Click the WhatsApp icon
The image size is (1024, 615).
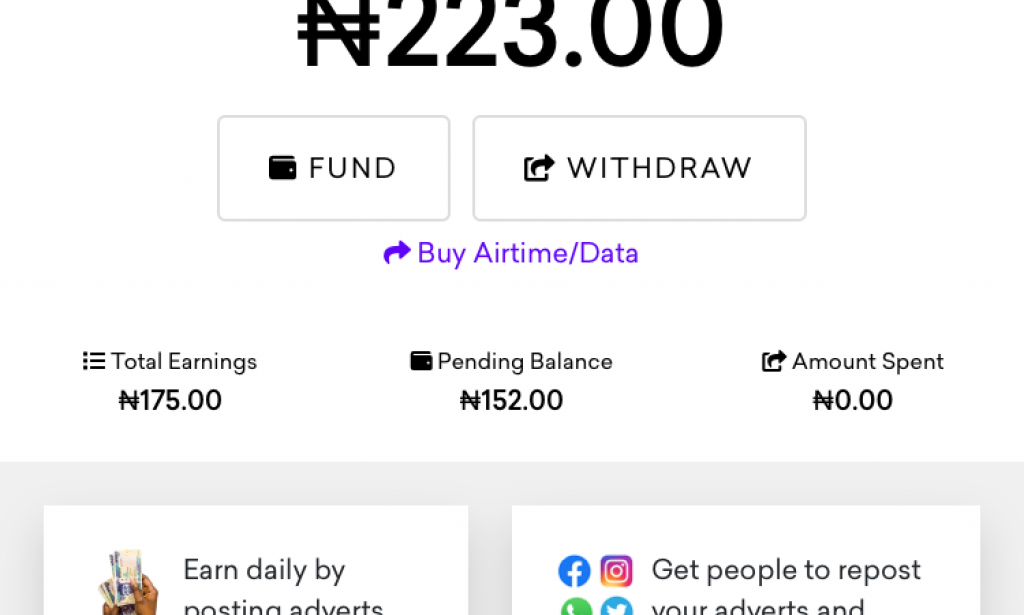tap(575, 608)
